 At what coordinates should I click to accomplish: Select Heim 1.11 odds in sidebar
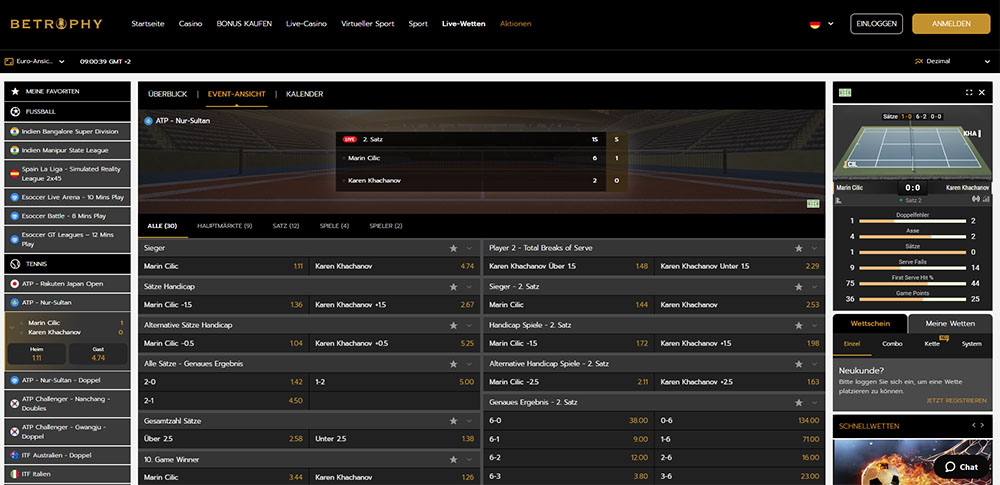(37, 354)
